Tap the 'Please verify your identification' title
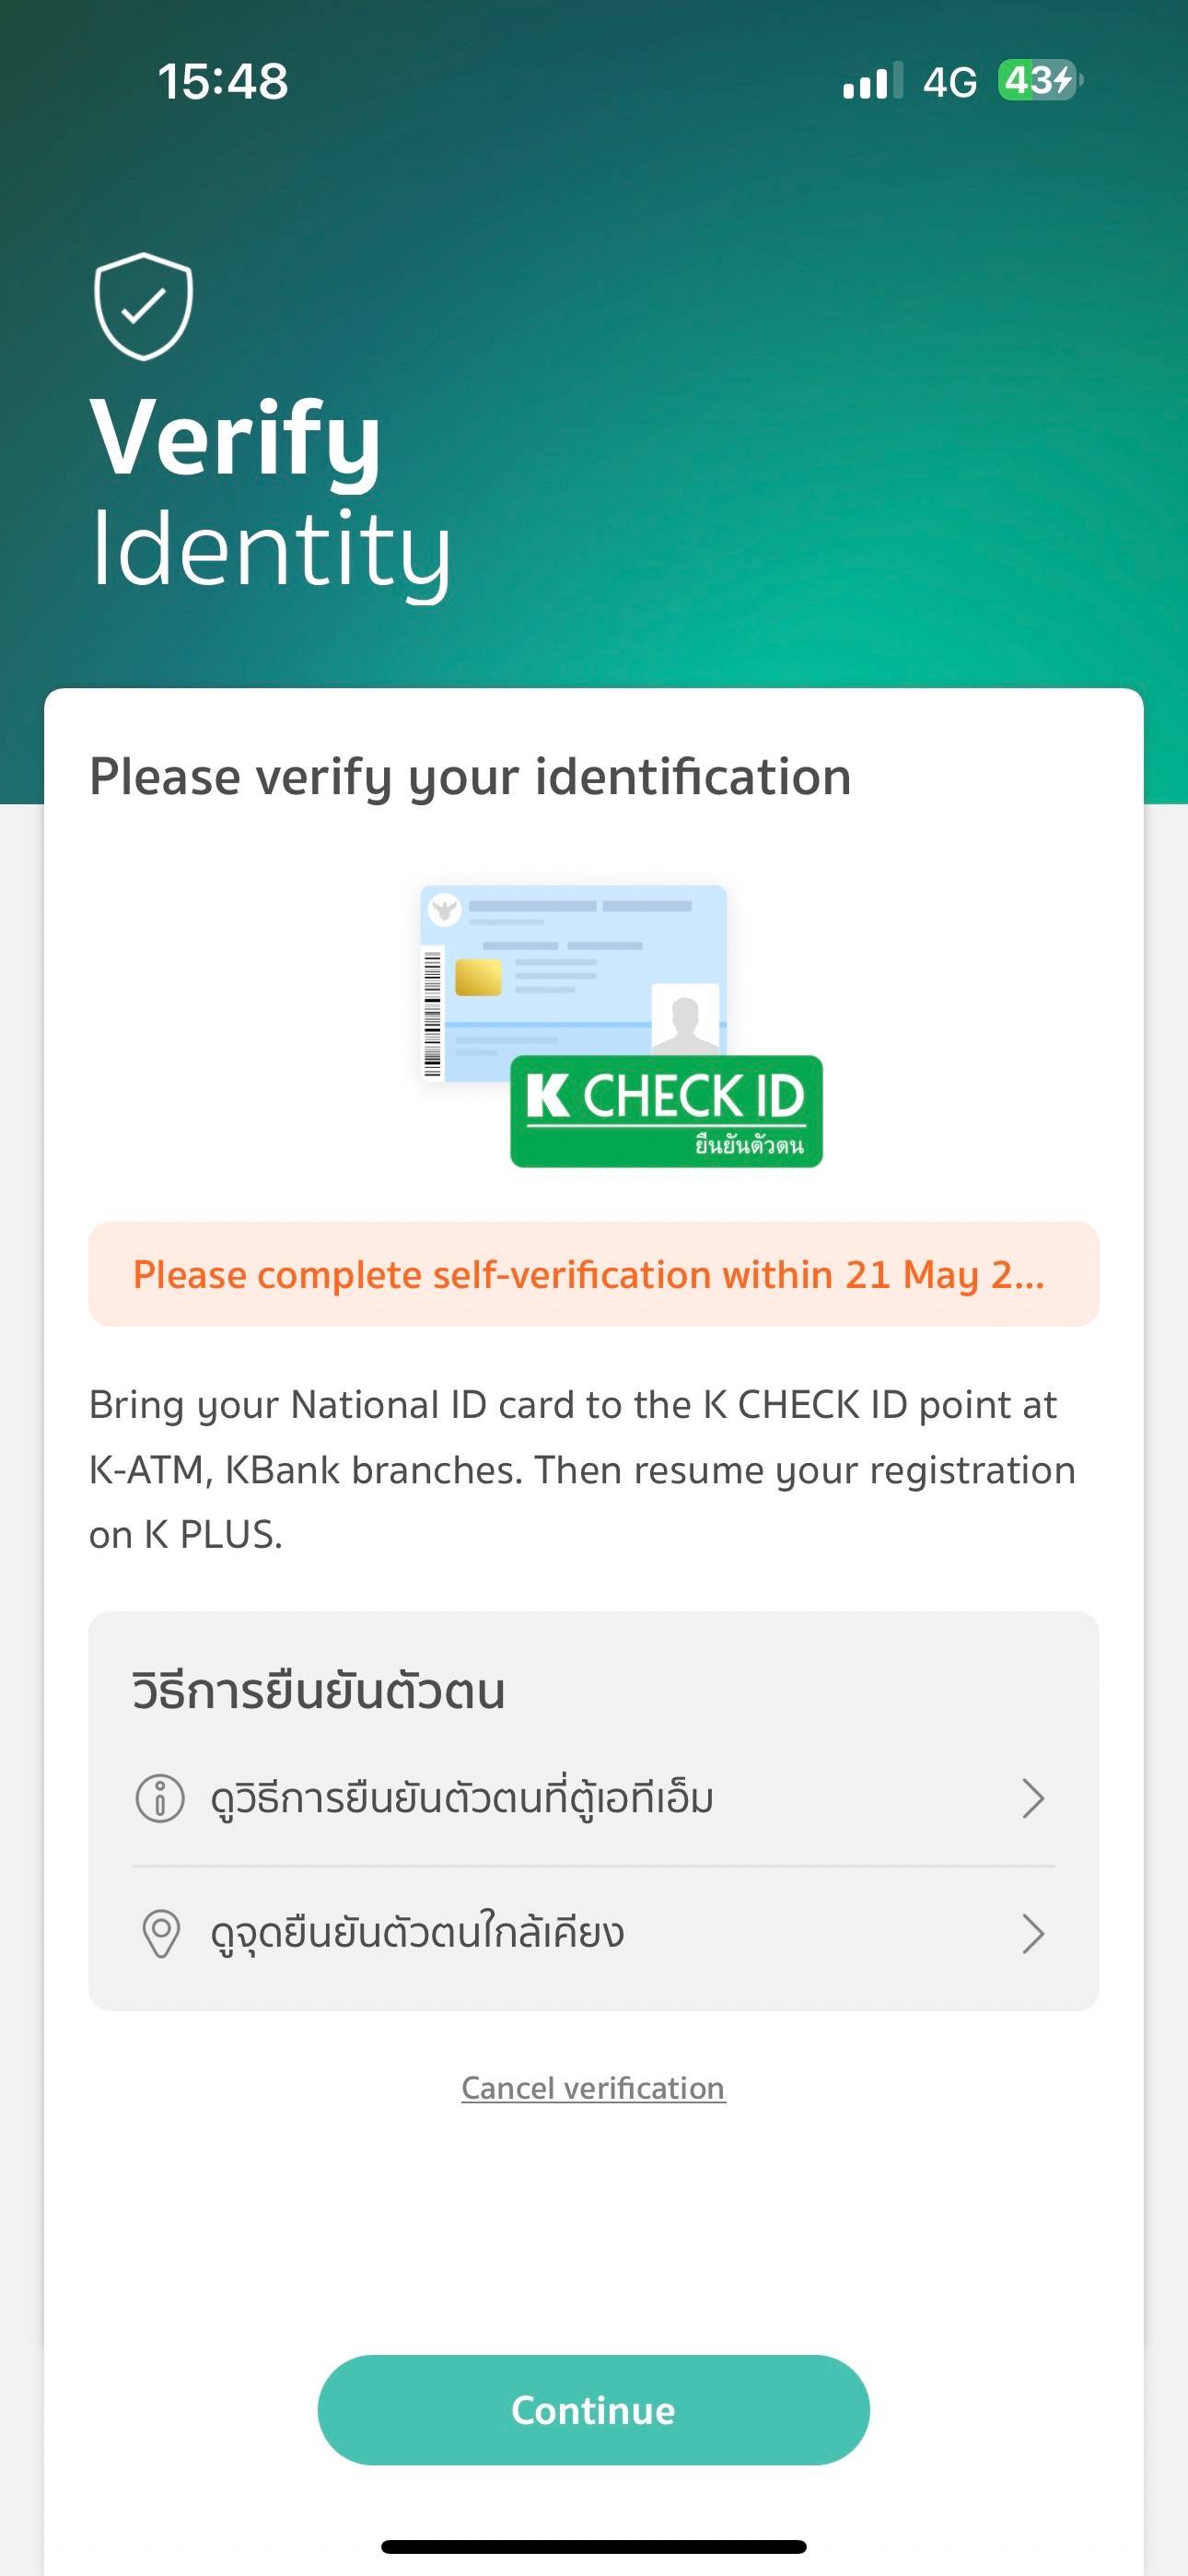1188x2576 pixels. point(470,777)
